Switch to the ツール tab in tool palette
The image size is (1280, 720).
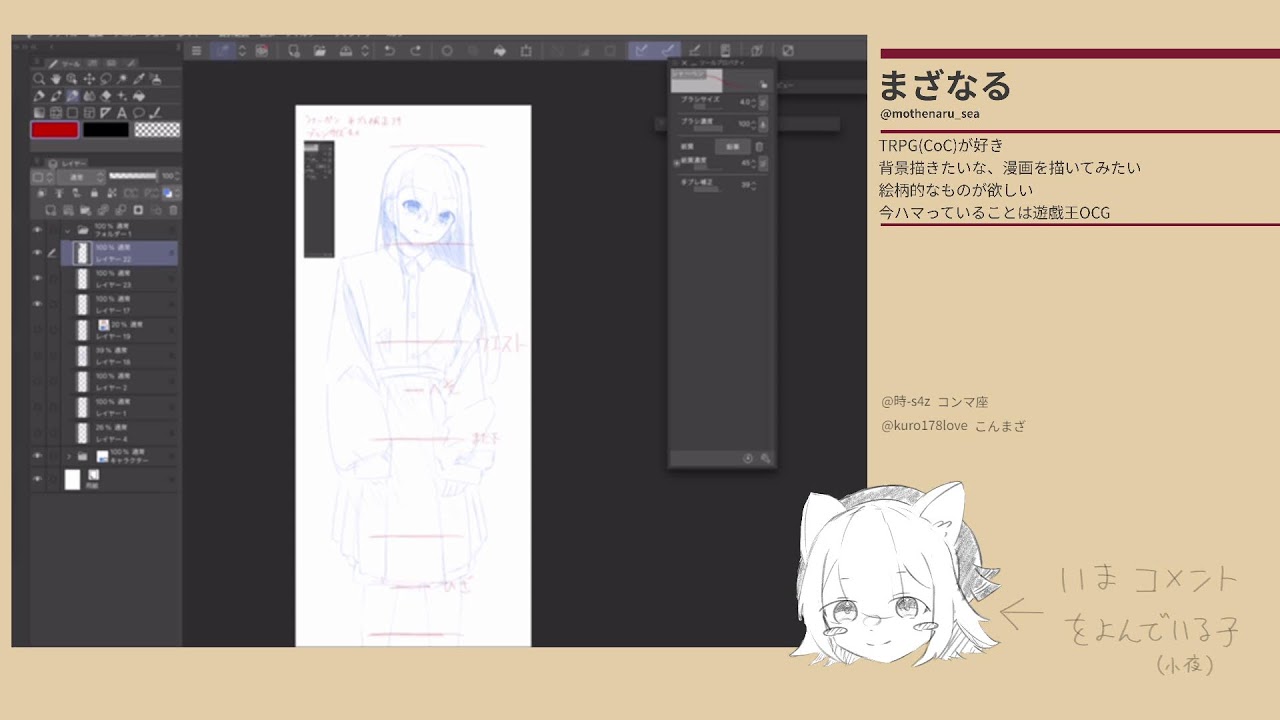[x=62, y=64]
